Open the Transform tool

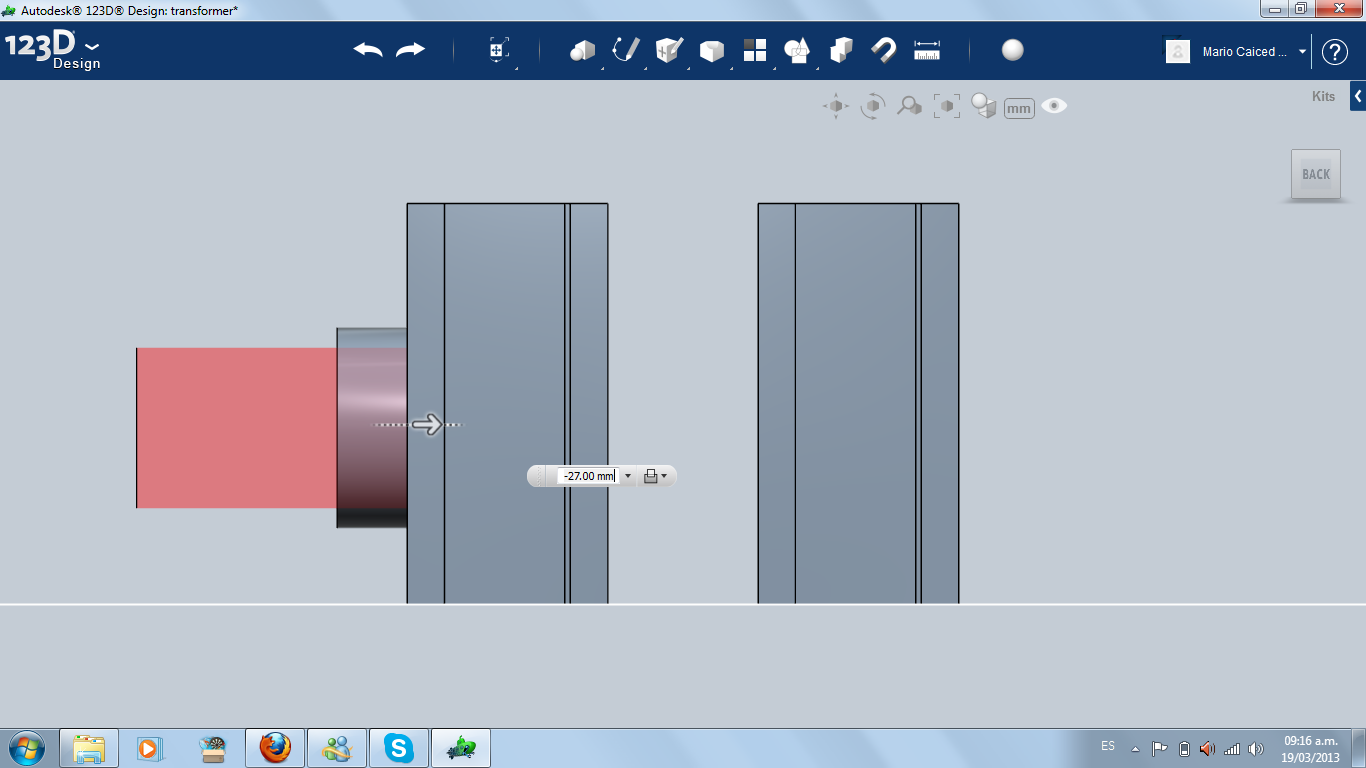coord(499,50)
